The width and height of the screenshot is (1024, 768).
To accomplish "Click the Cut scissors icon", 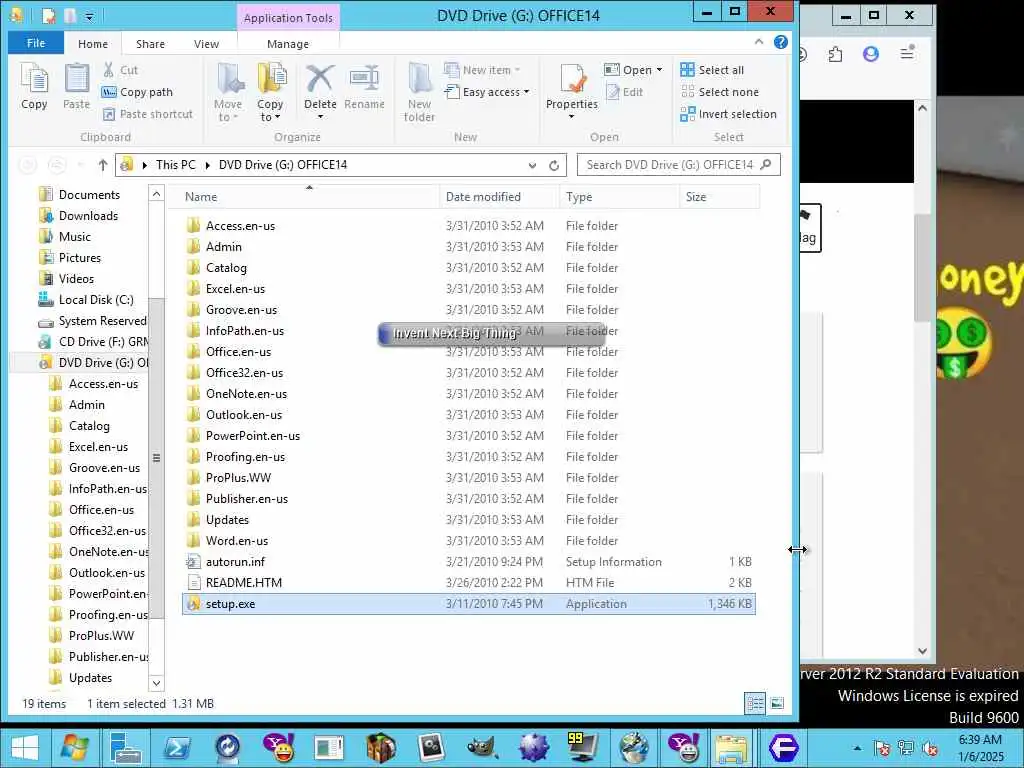I will [x=108, y=70].
